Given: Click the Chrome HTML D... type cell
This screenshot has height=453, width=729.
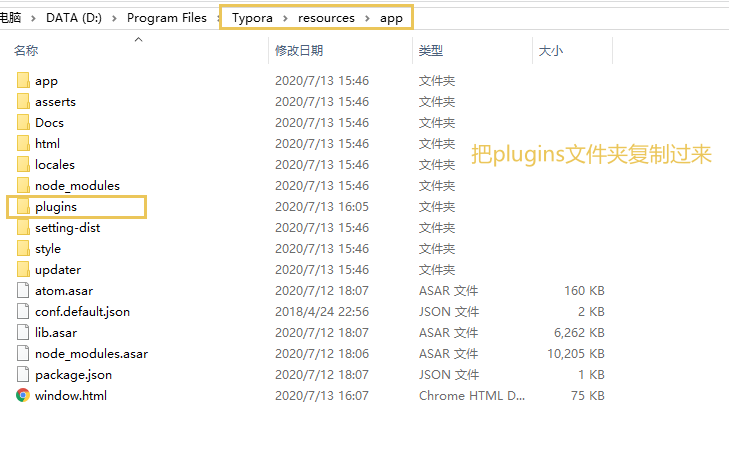Looking at the screenshot, I should click(472, 395).
